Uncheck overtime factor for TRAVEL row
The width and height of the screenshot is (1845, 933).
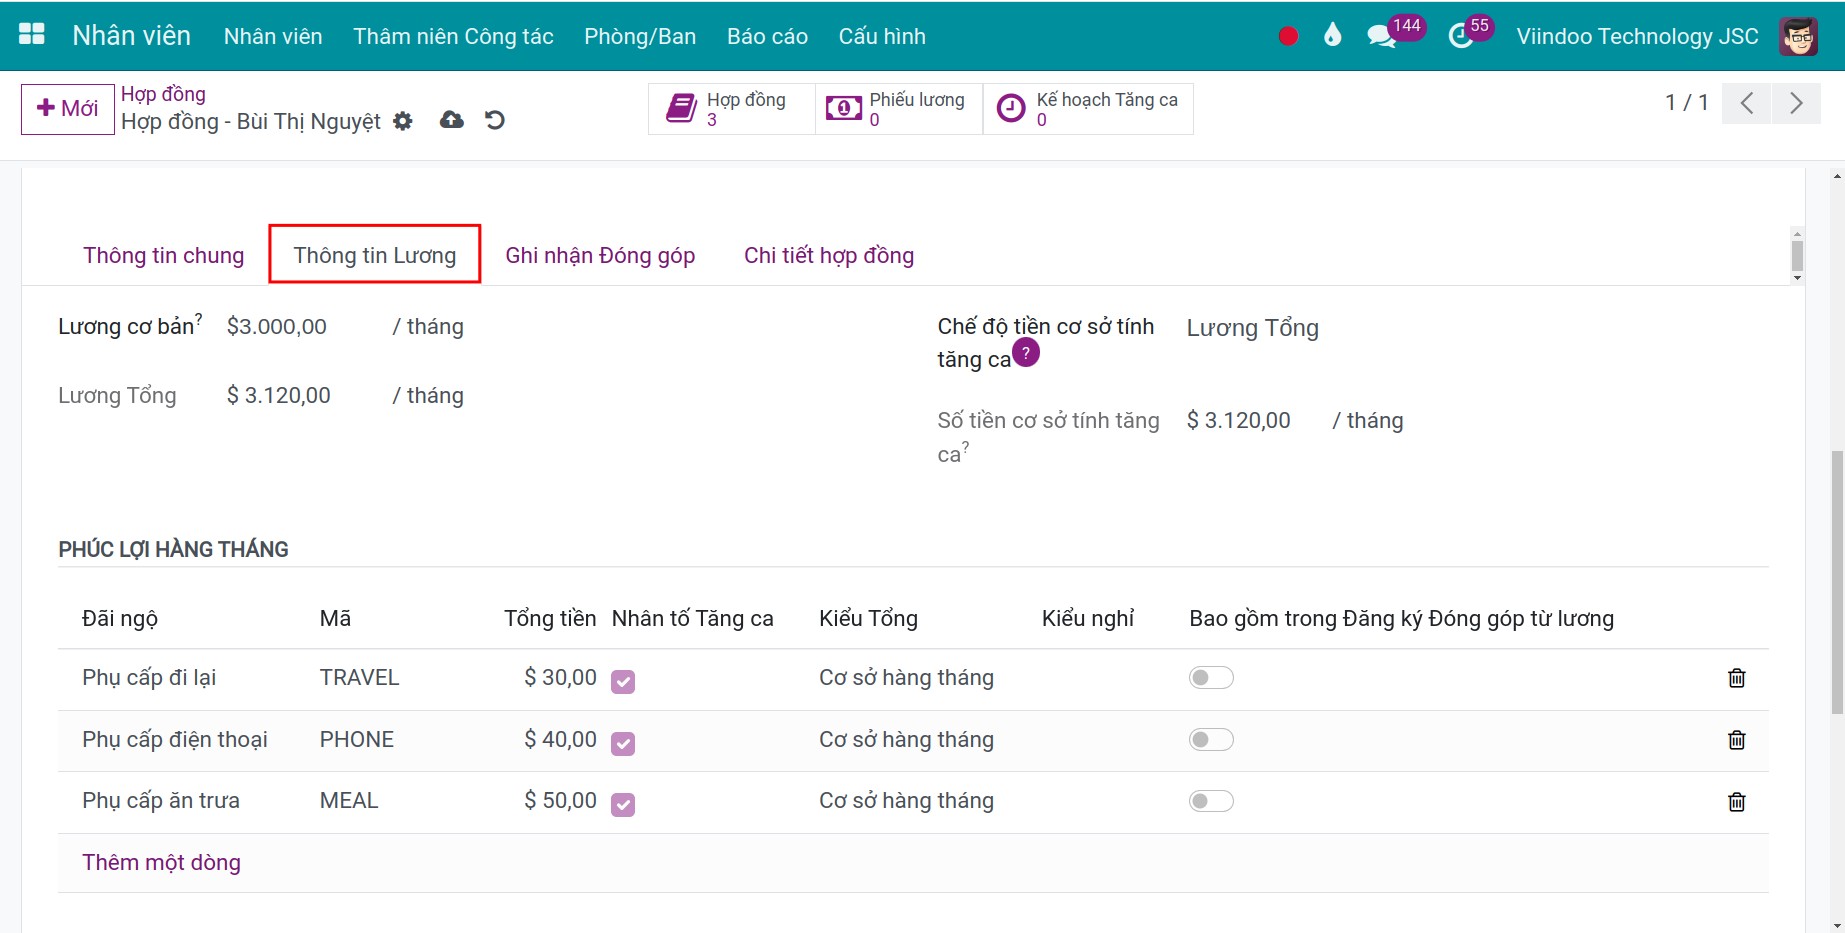coord(623,682)
